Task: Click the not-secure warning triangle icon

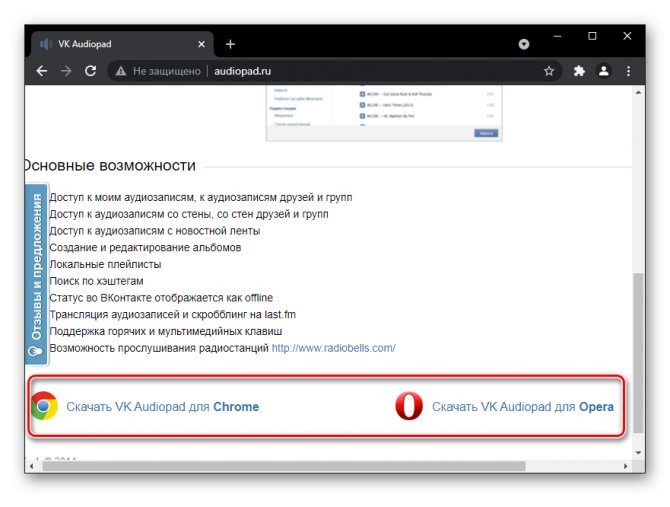Action: pyautogui.click(x=121, y=71)
